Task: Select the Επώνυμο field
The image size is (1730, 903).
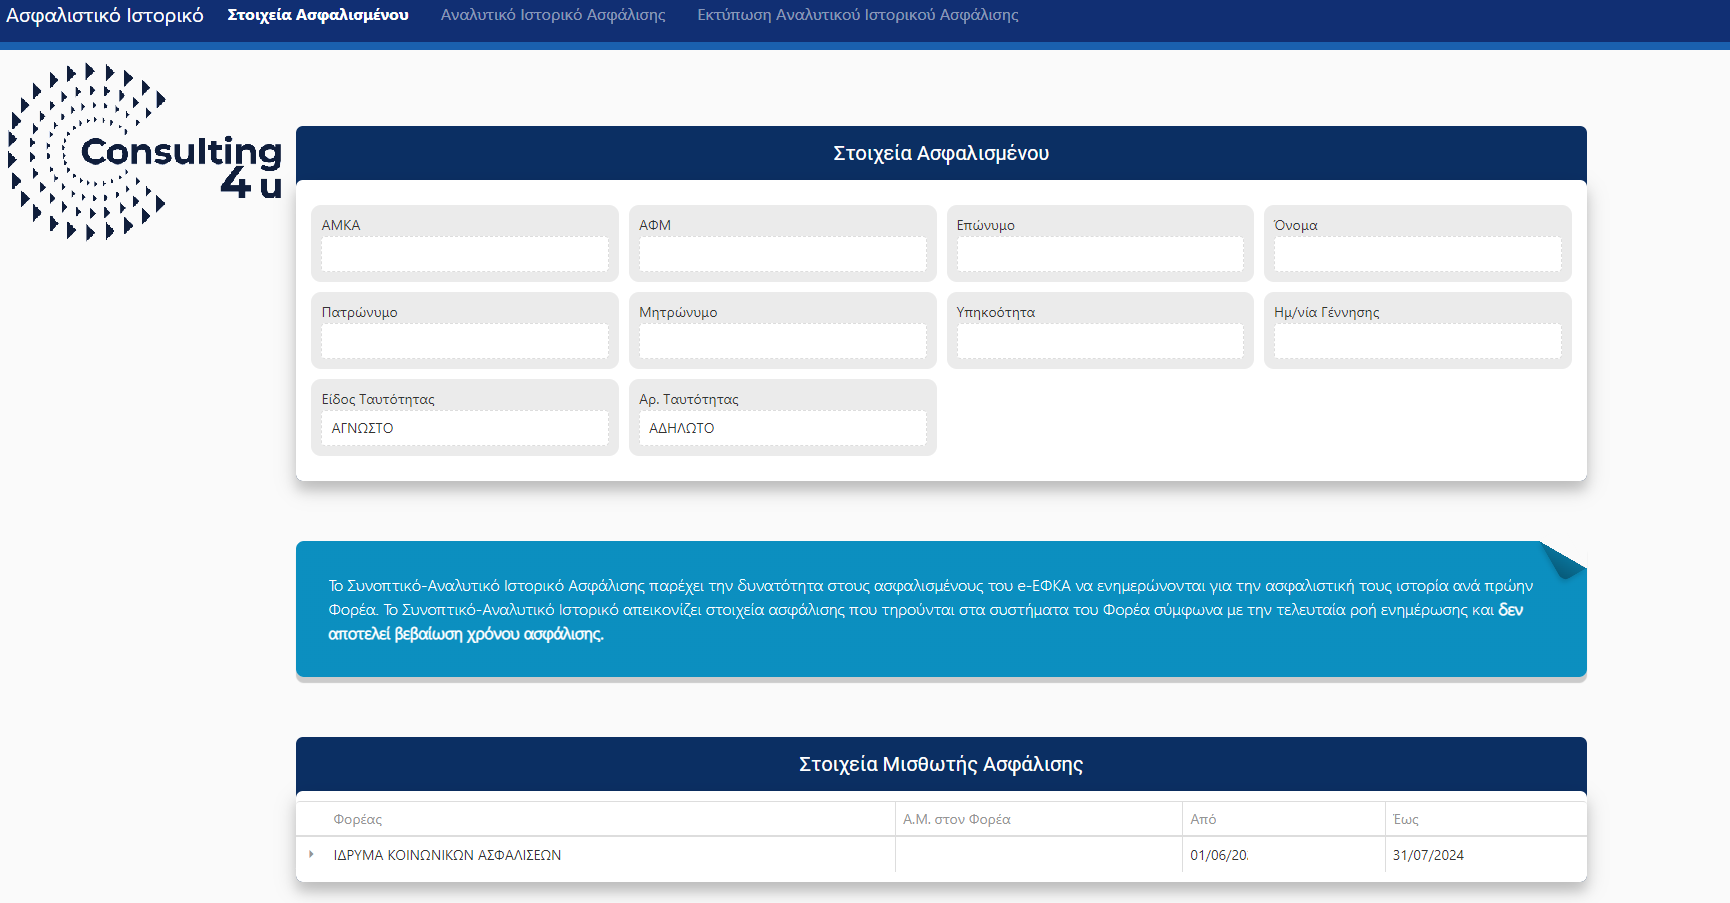Action: point(1099,254)
